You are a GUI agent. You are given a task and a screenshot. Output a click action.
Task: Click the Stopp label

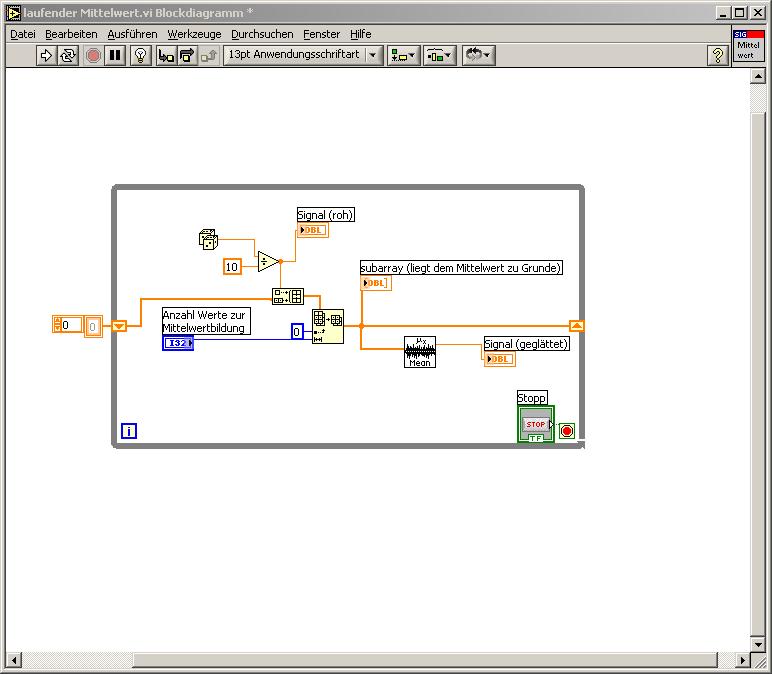[x=532, y=398]
